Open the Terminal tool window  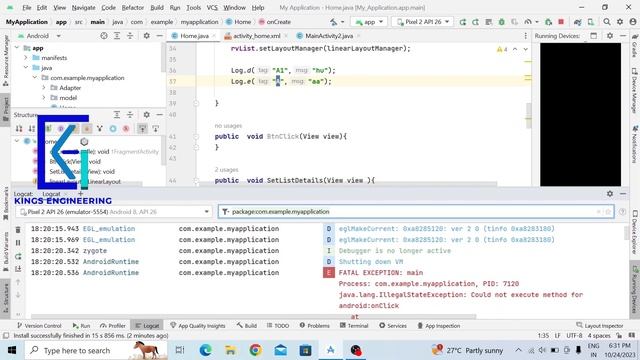[354, 325]
